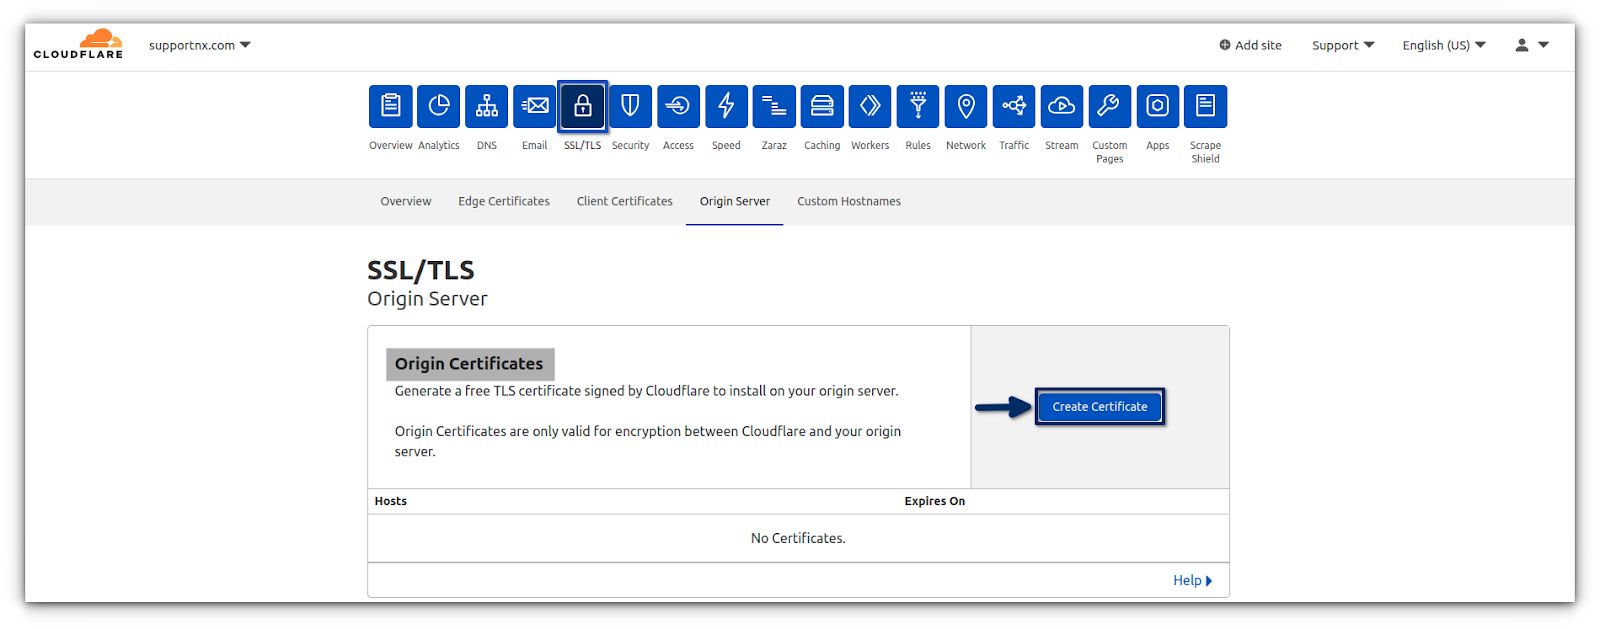
Task: Open the Stream cloud icon
Action: tap(1062, 106)
